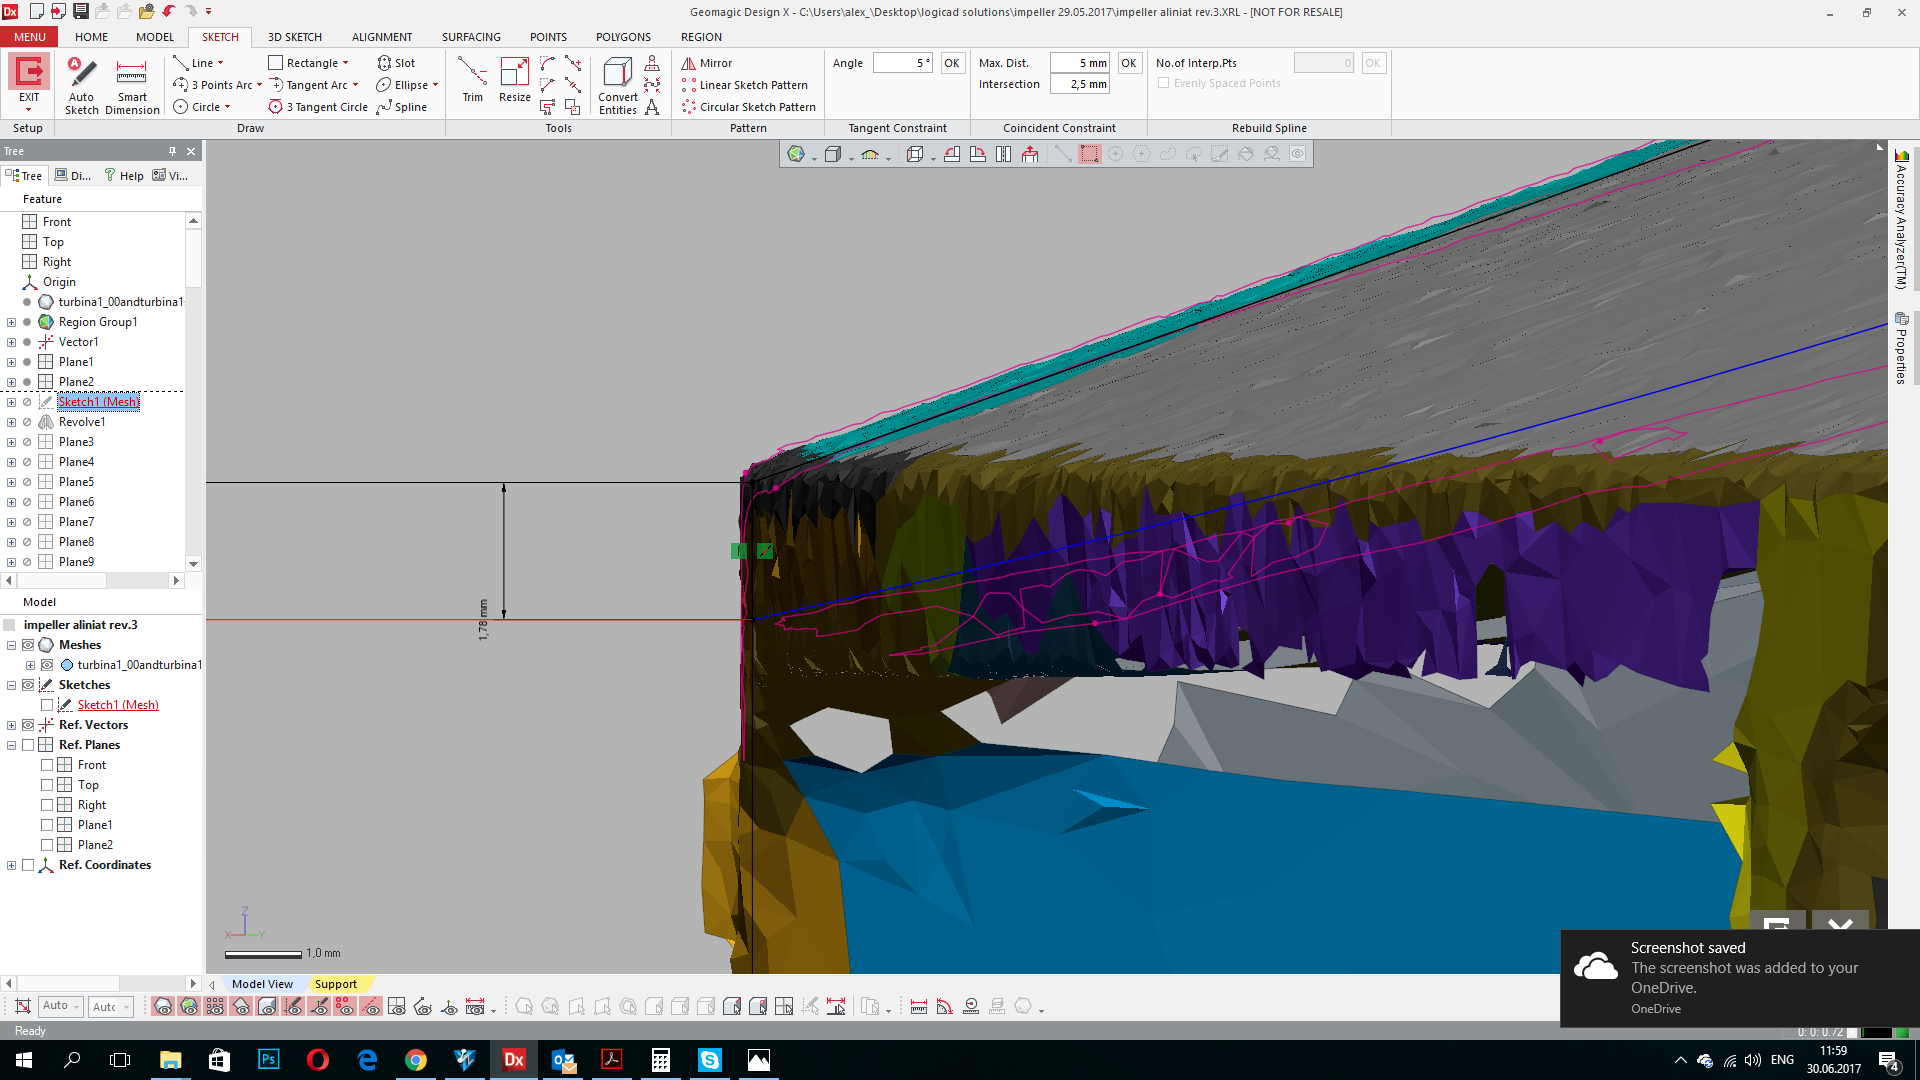Select the Line draw tool
The height and width of the screenshot is (1080, 1920).
(193, 63)
